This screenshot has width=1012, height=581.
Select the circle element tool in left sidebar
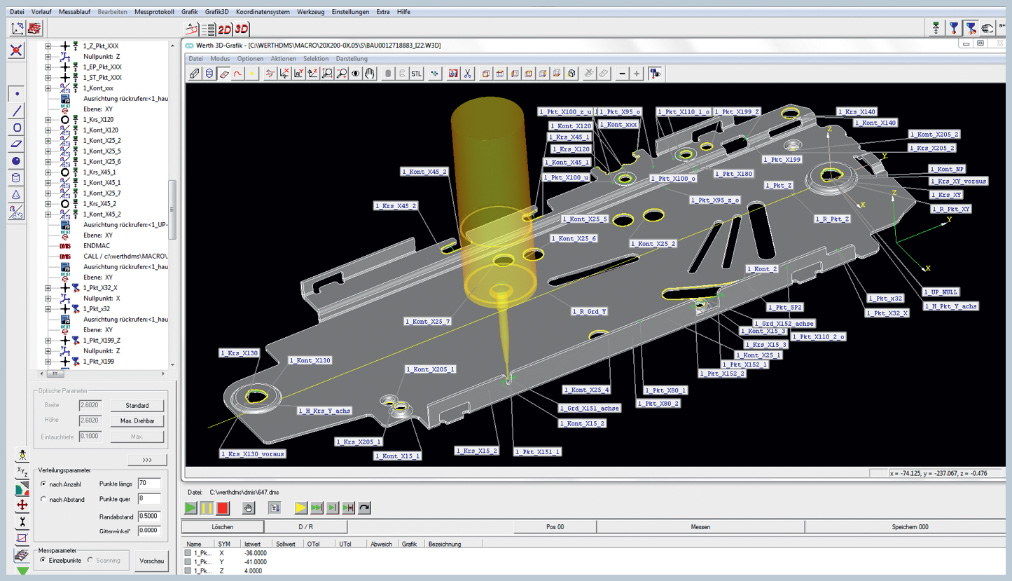[x=17, y=128]
